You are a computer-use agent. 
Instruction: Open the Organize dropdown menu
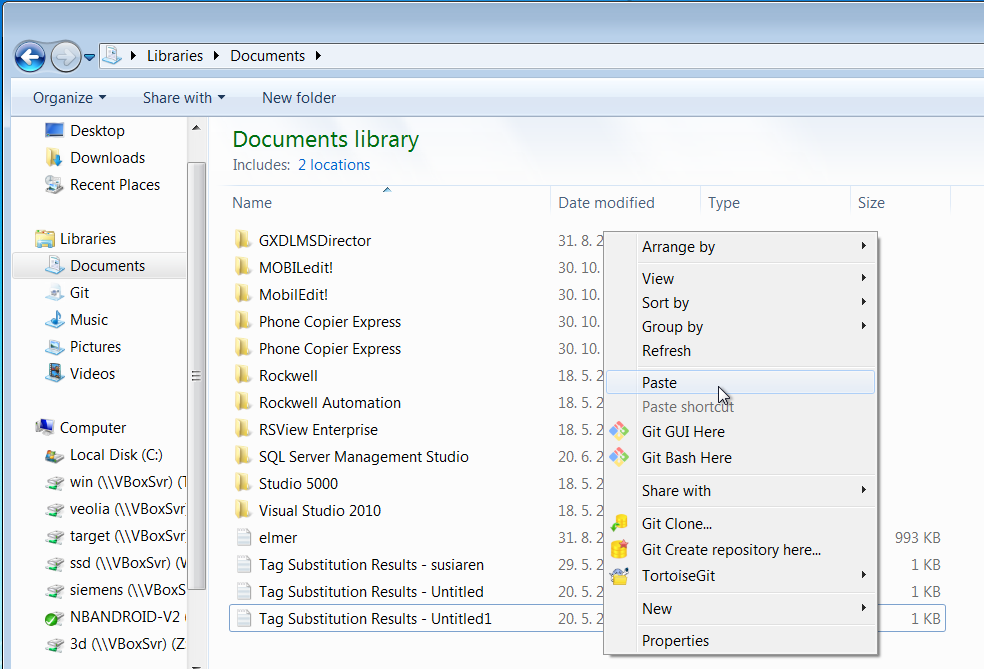point(69,98)
